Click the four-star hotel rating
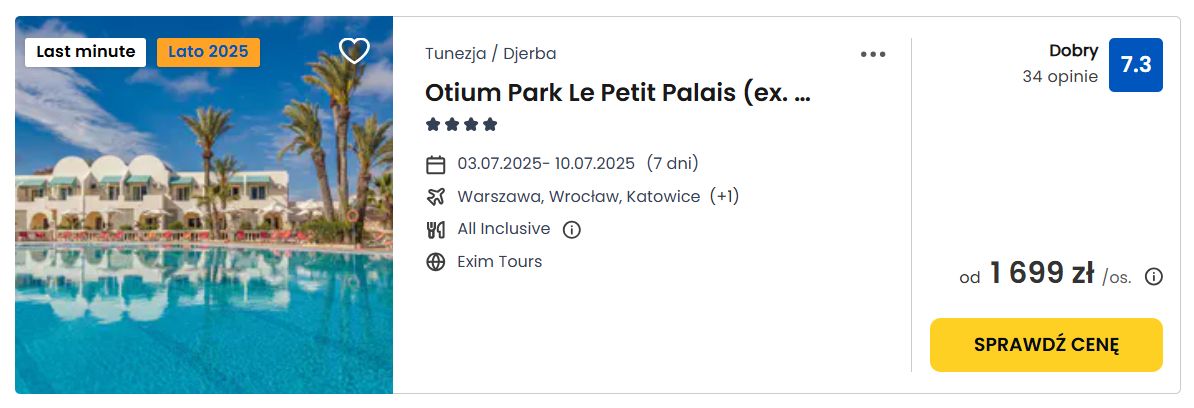This screenshot has height=408, width=1194. 461,124
